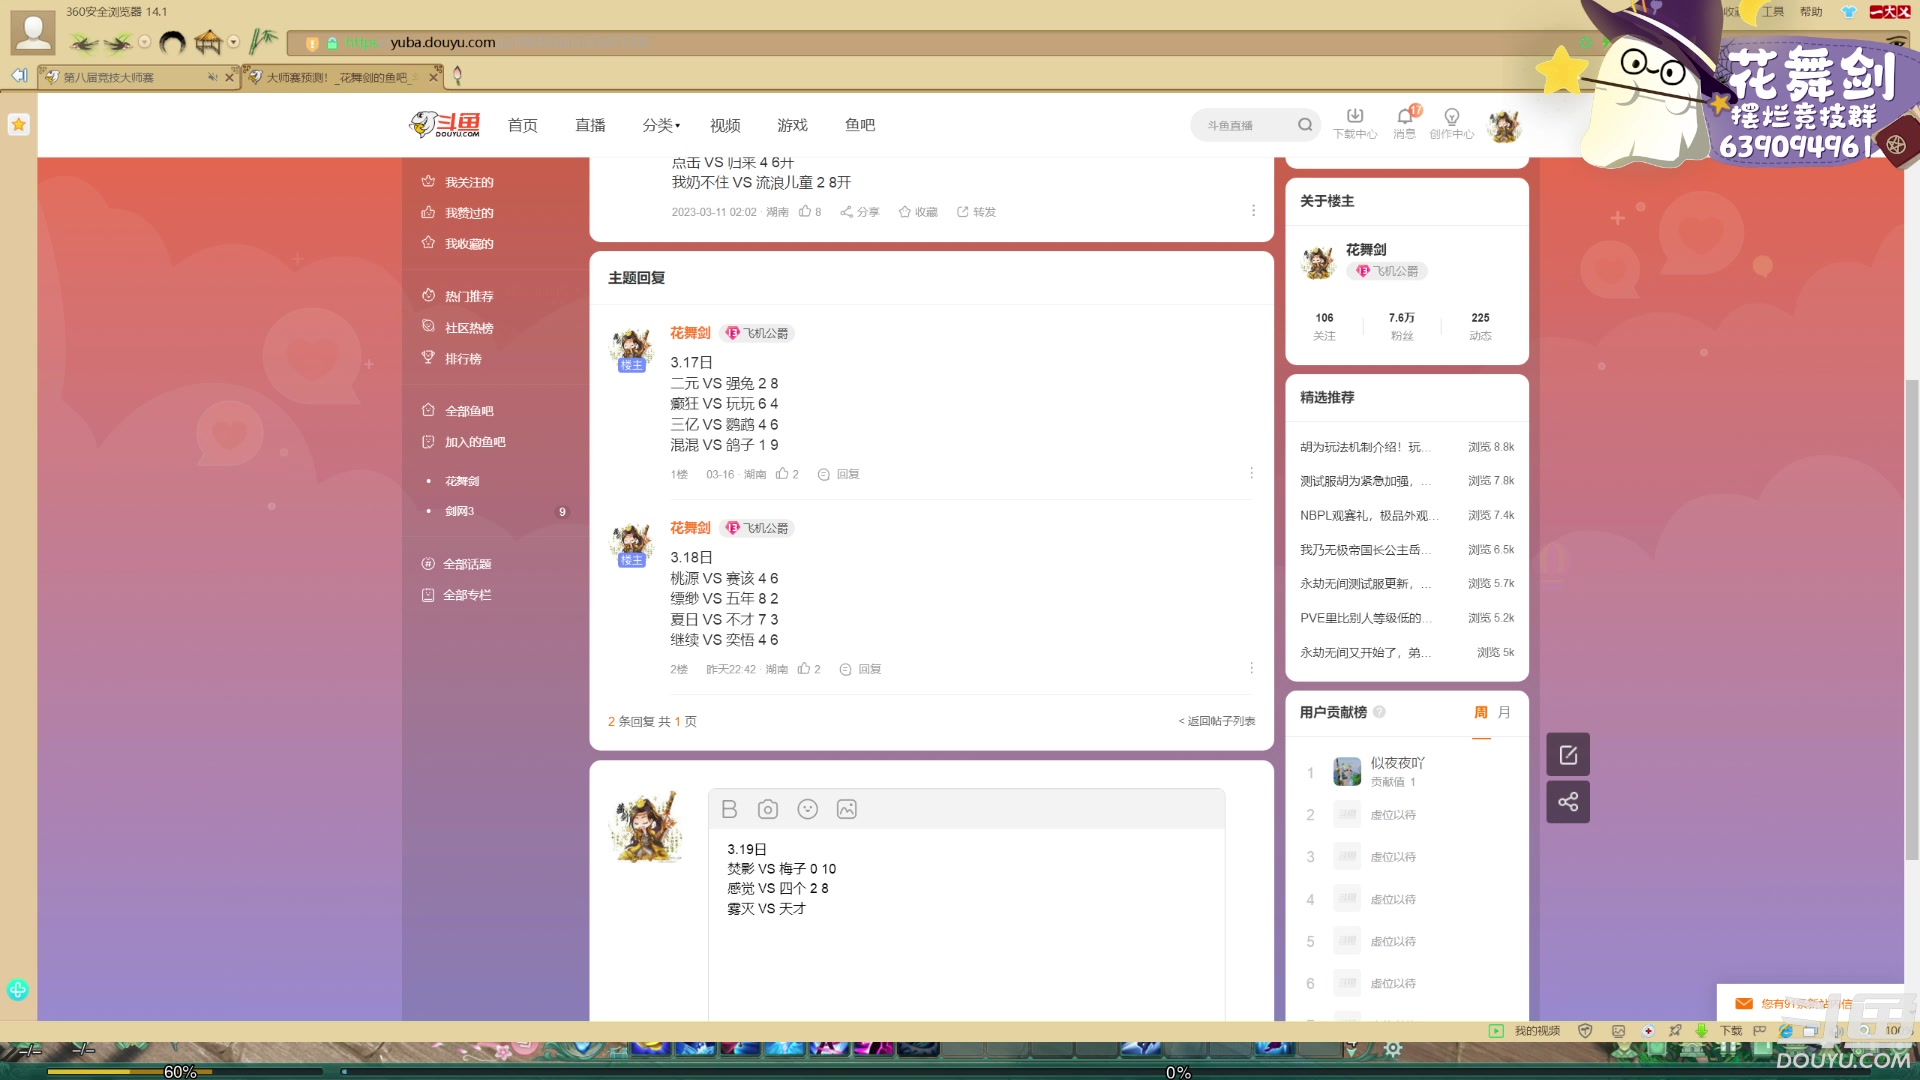The width and height of the screenshot is (1920, 1080).
Task: Click 返回帖子列表 to return to post list
Action: coord(1220,720)
